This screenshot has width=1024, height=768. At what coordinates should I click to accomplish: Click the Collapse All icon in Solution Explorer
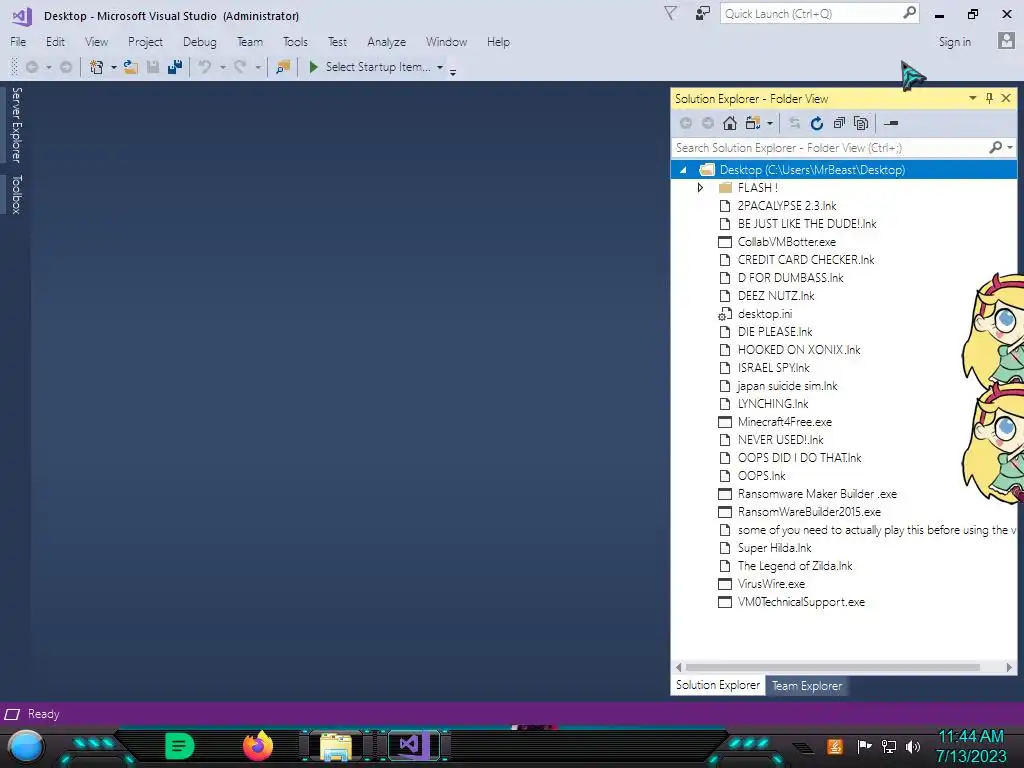[839, 123]
